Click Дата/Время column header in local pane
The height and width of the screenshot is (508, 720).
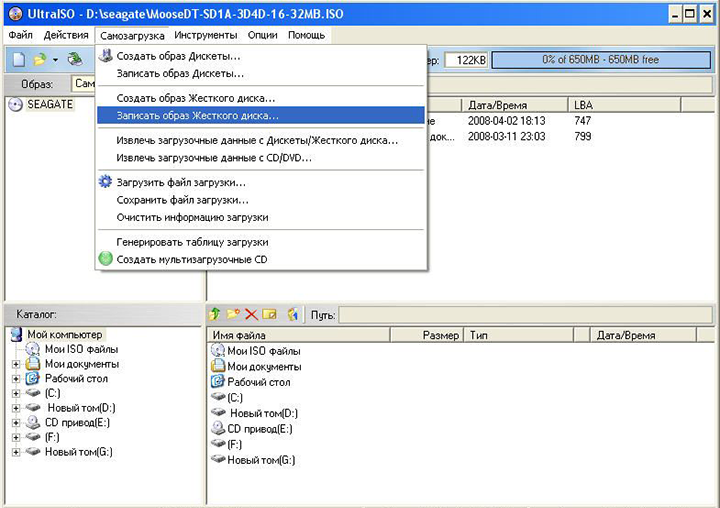pyautogui.click(x=643, y=335)
